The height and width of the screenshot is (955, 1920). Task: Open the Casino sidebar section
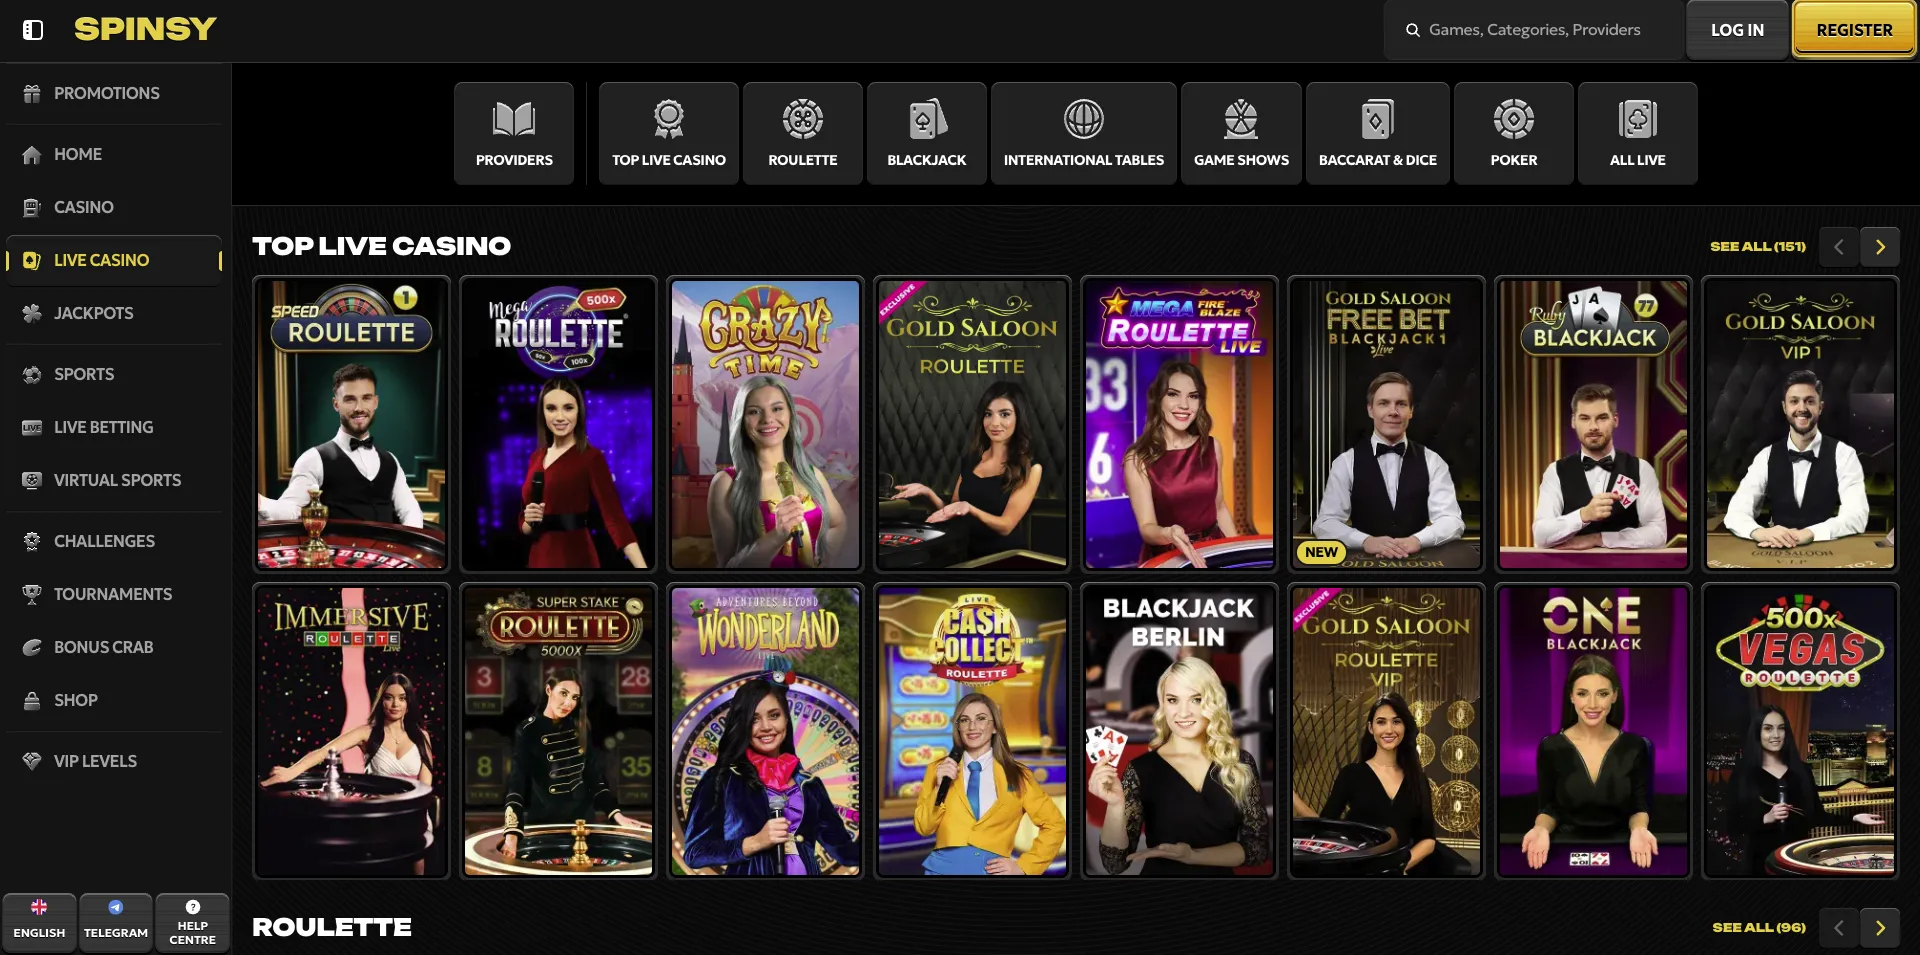(115, 207)
